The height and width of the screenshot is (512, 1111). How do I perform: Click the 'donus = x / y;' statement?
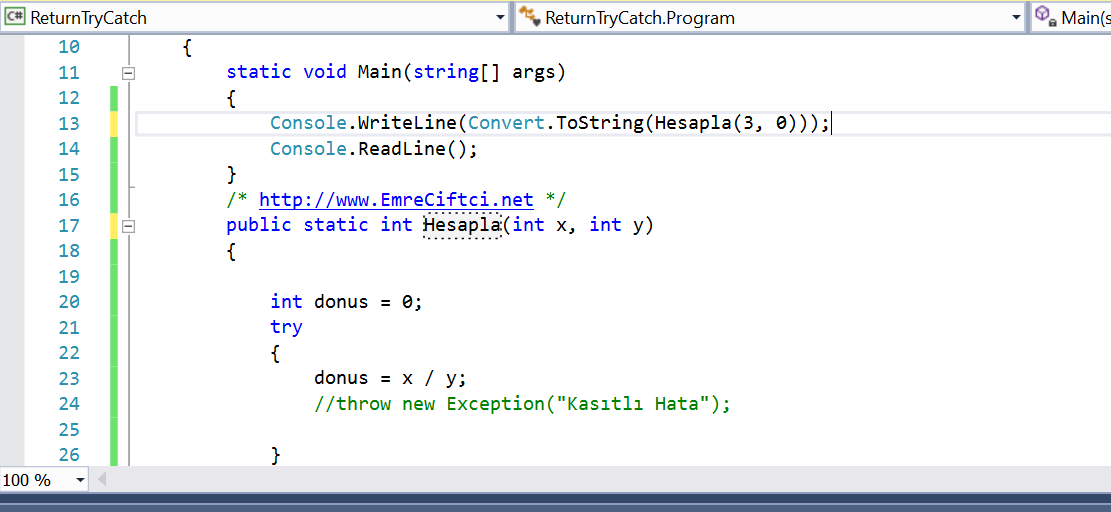(390, 378)
